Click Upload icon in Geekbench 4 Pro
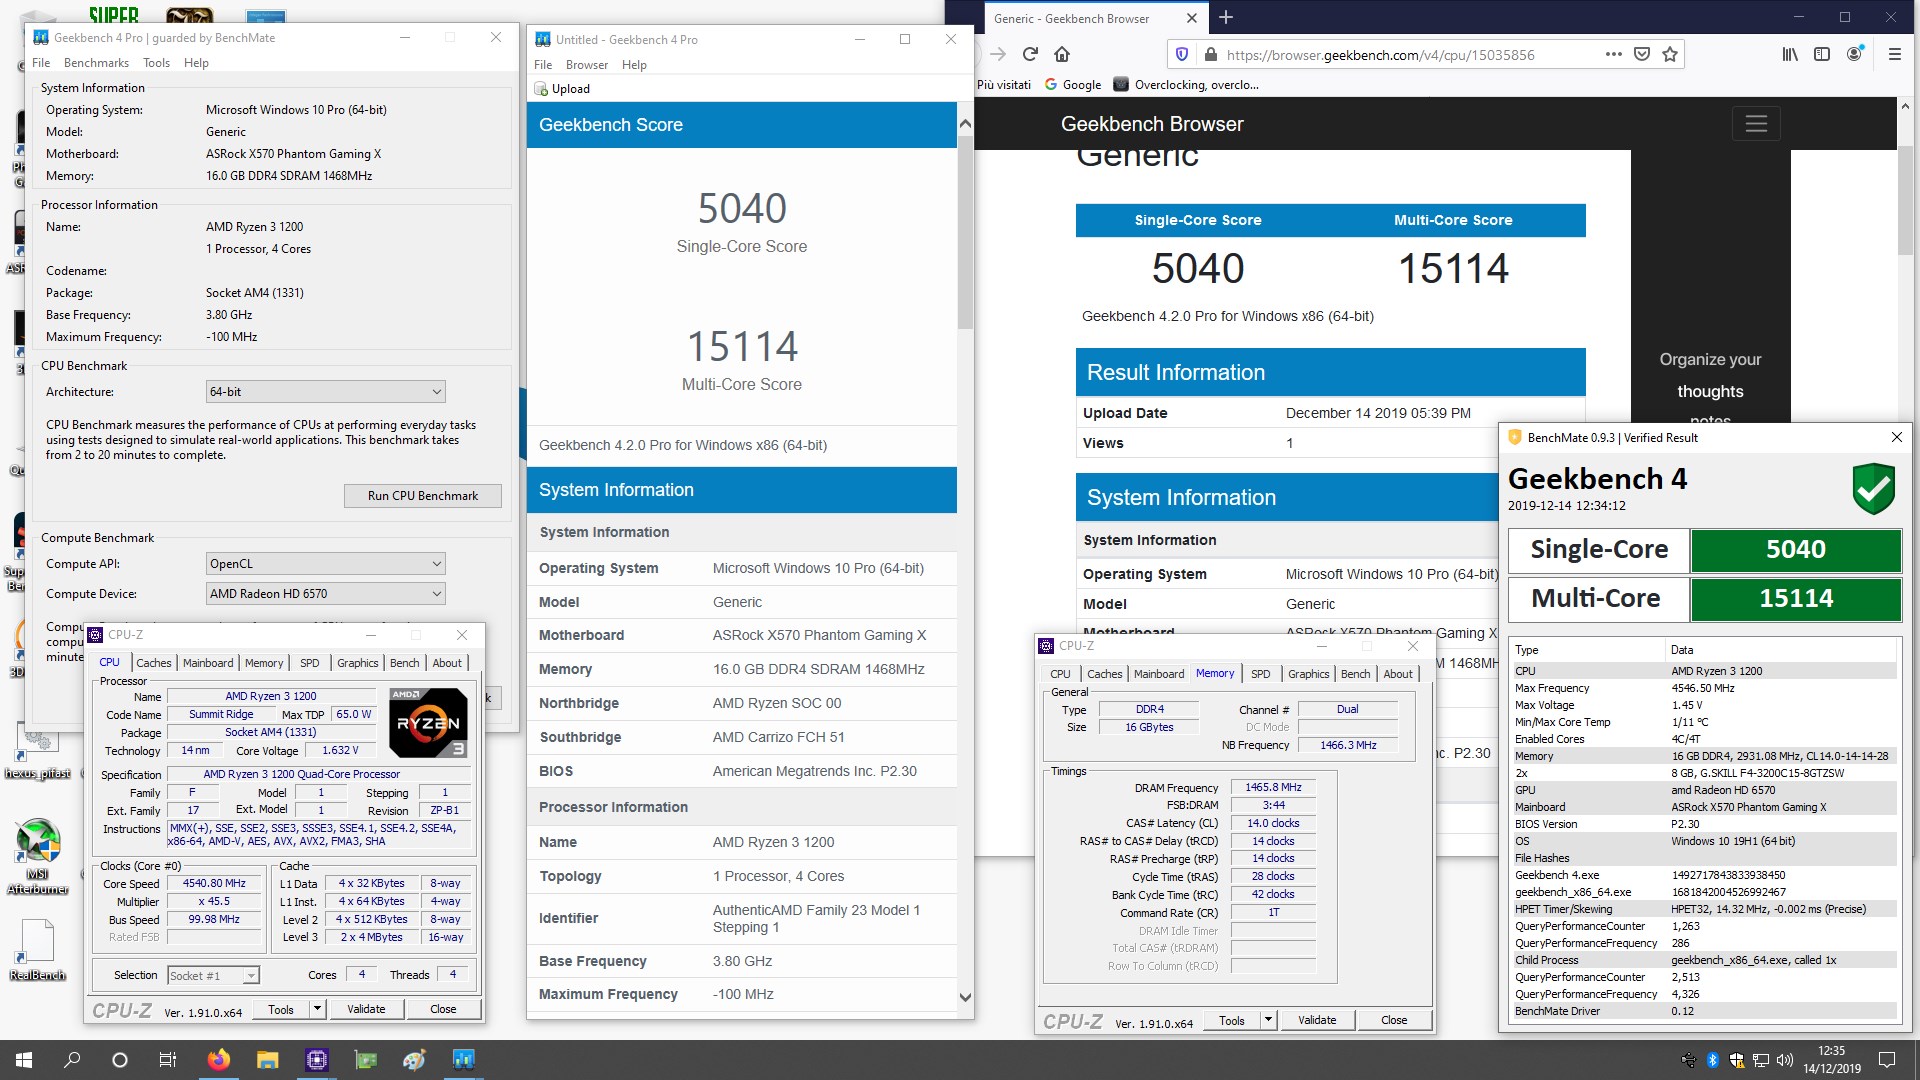 pos(541,89)
